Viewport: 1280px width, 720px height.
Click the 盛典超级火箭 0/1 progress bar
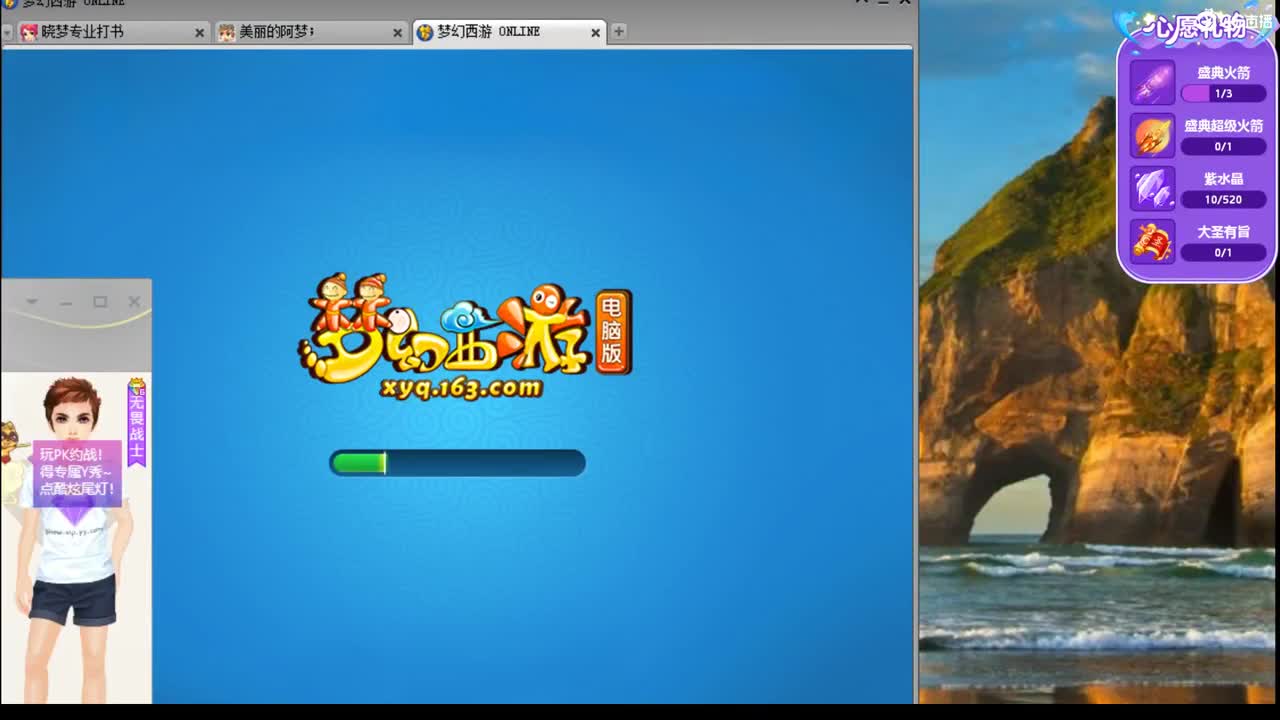(1223, 146)
